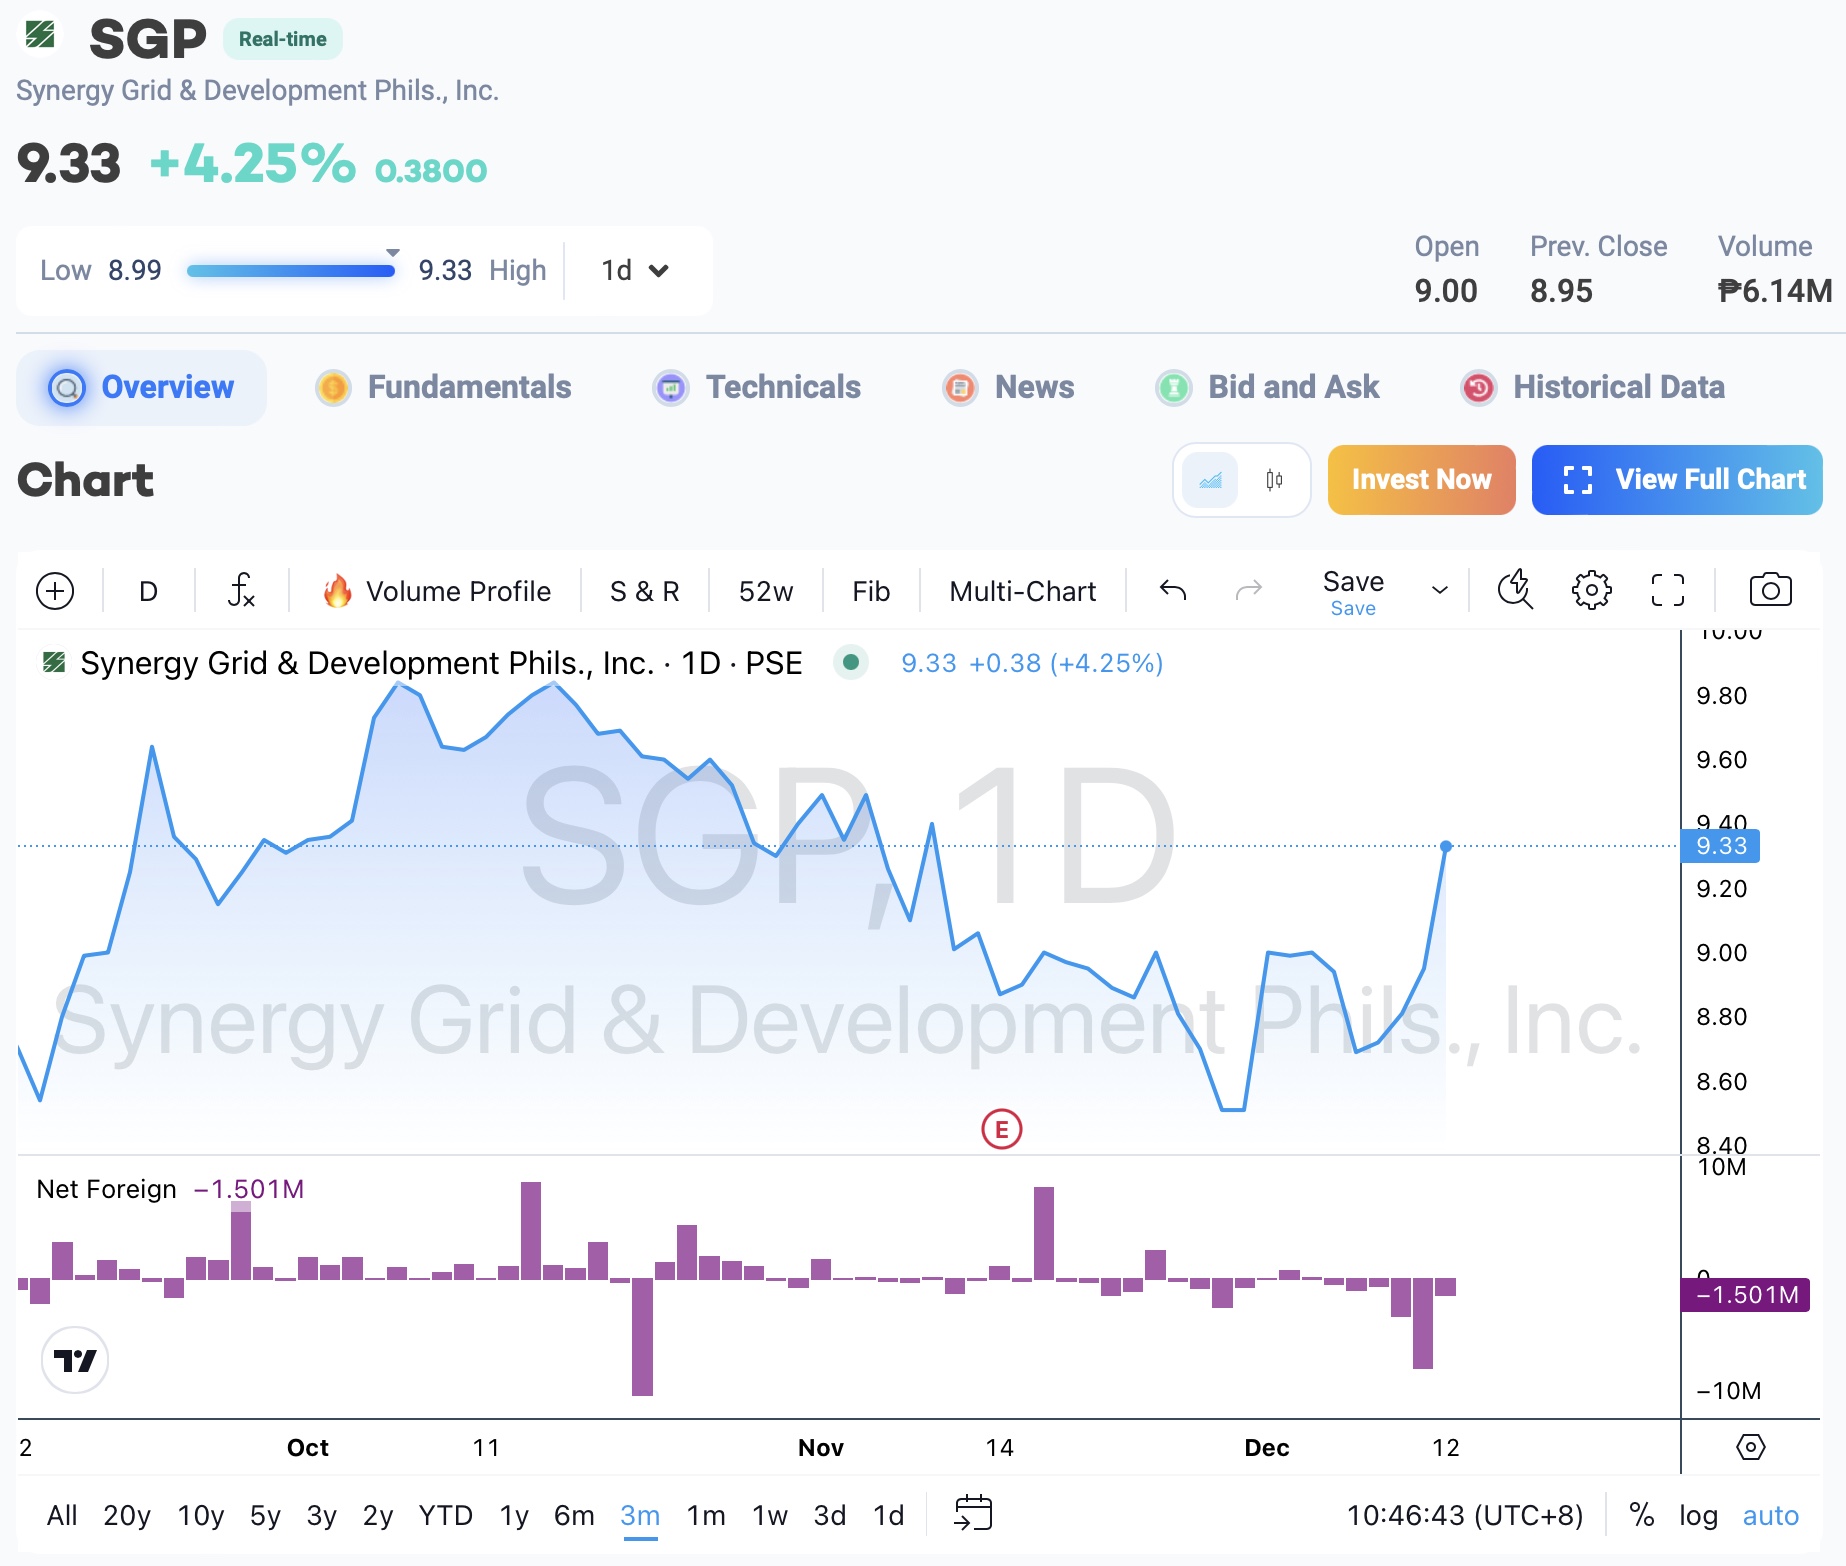
Task: Open the 1d timeframe dropdown
Action: coord(633,270)
